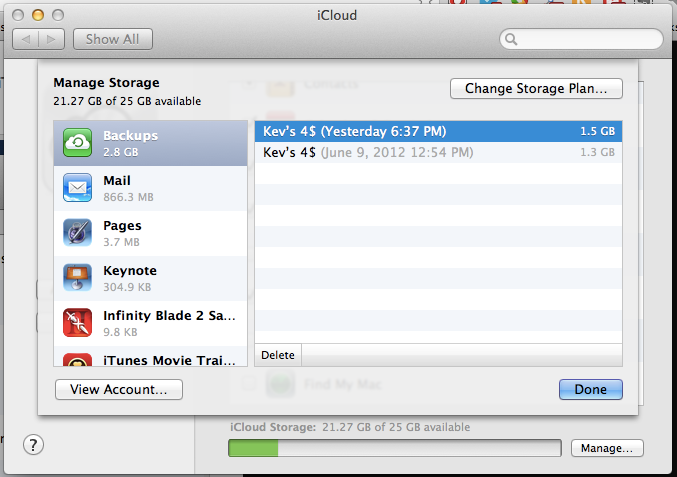Select the Pages 3.7 MB row
Image resolution: width=677 pixels, height=477 pixels.
150,234
